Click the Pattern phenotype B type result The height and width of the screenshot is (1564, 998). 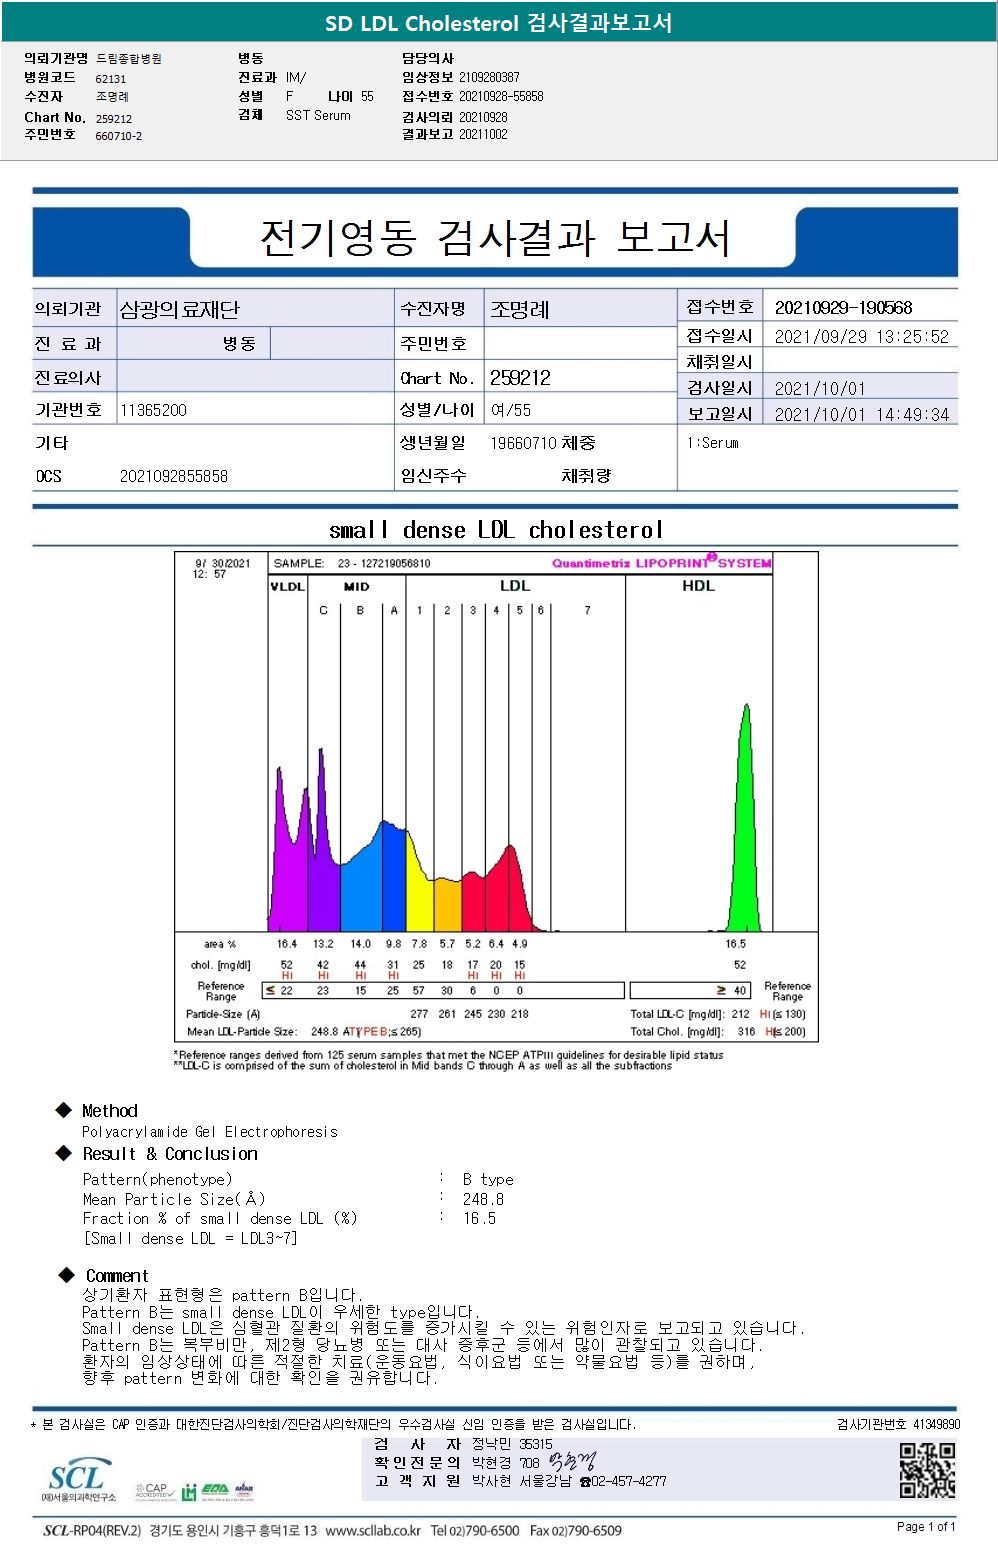[488, 1180]
